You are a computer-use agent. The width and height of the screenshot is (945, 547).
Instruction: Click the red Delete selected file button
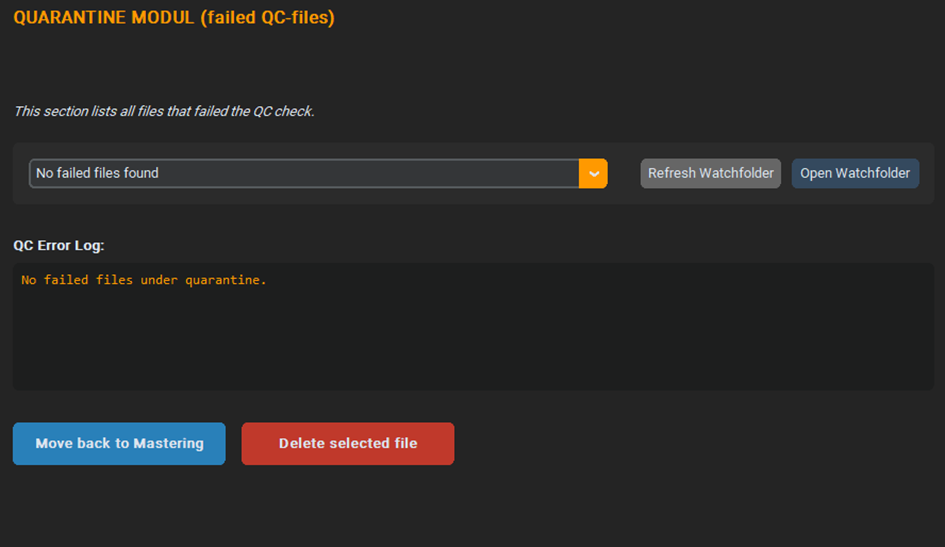[x=348, y=443]
